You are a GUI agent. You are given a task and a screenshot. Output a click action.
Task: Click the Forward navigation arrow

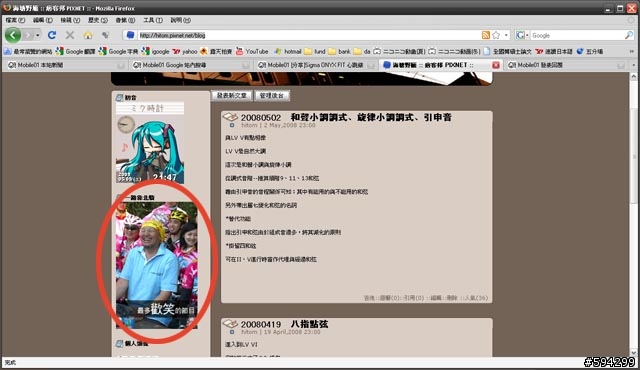pos(28,35)
